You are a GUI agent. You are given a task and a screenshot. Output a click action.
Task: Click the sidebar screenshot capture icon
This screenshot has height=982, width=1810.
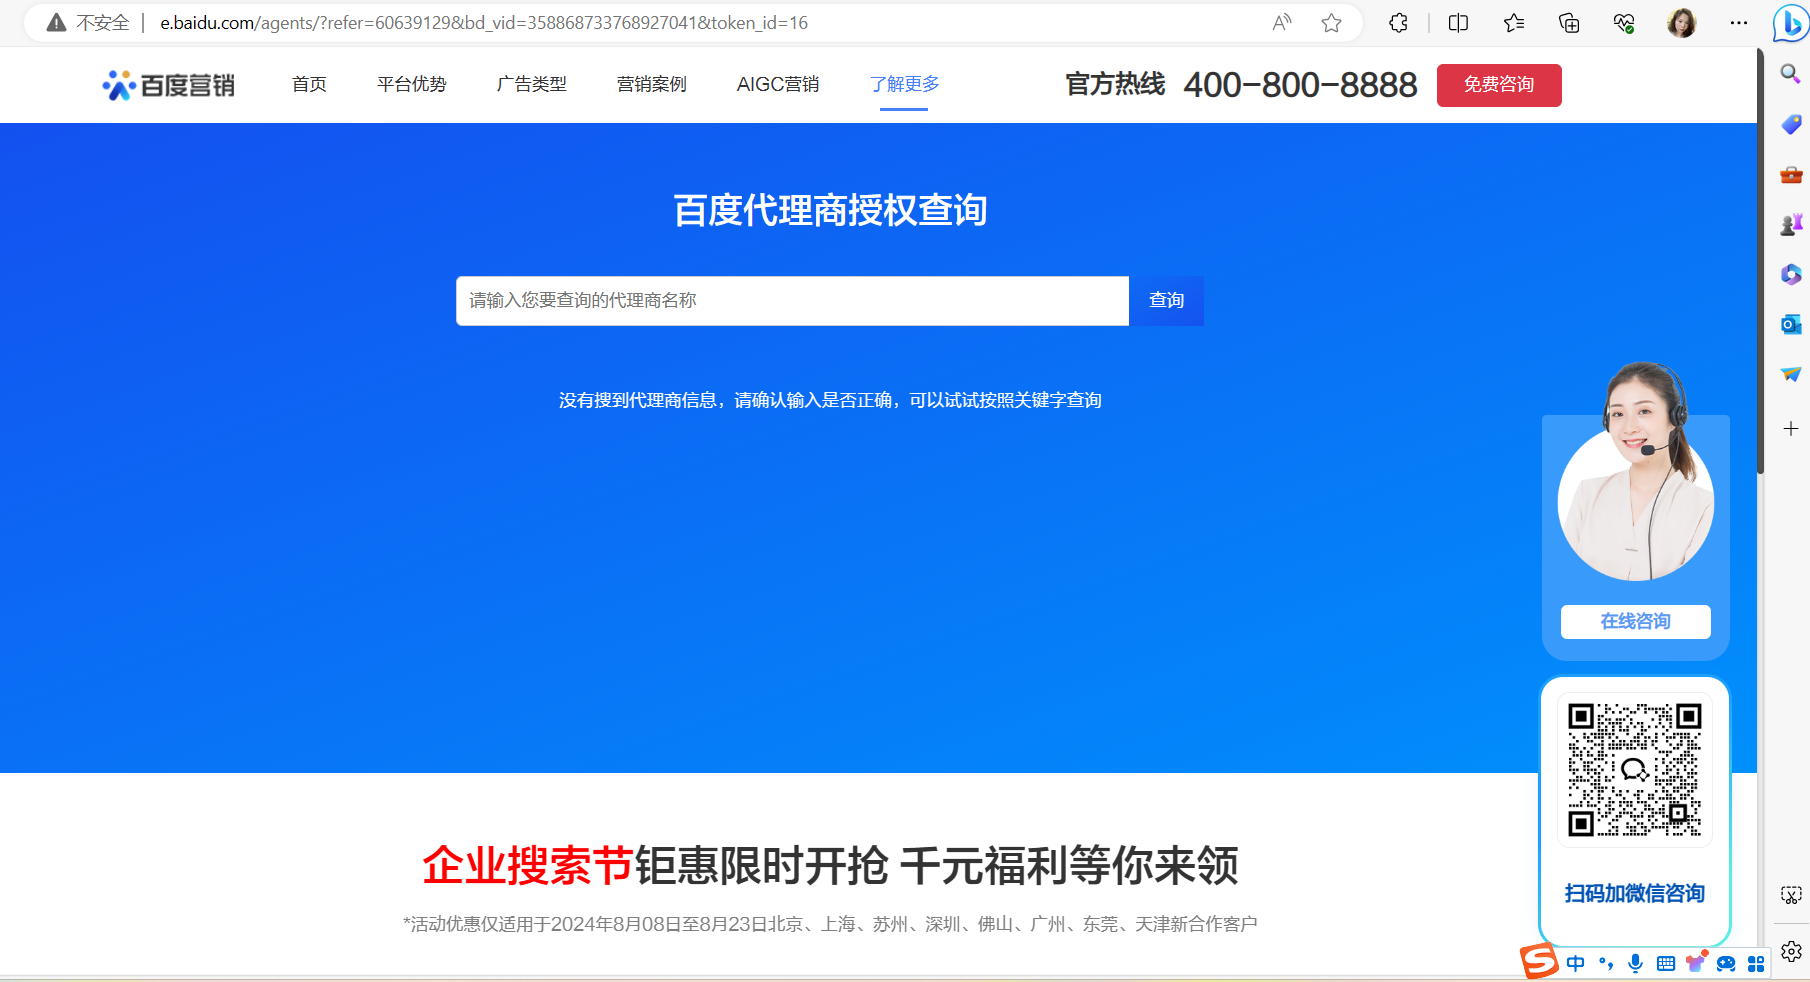pos(1790,895)
